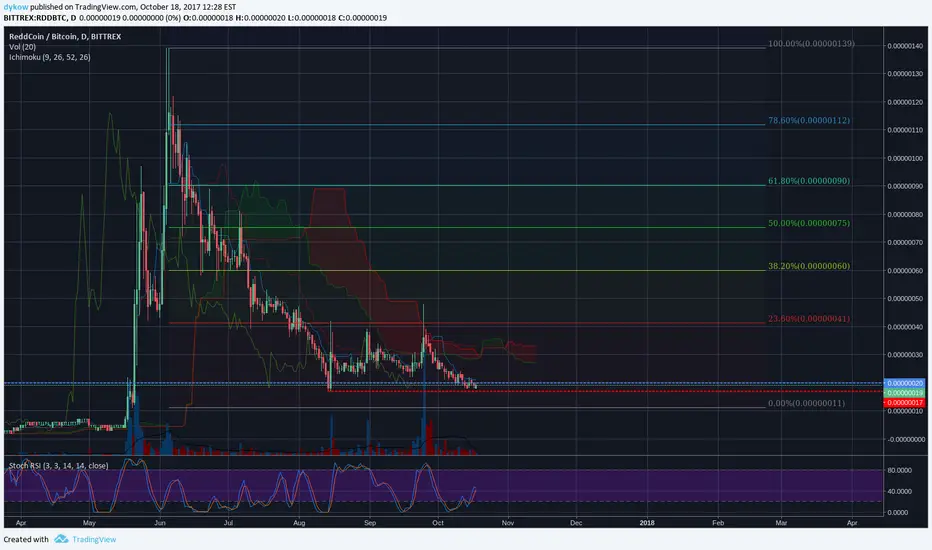Click the Oct label on time axis
Screen dimensions: 932x550
tap(438, 523)
